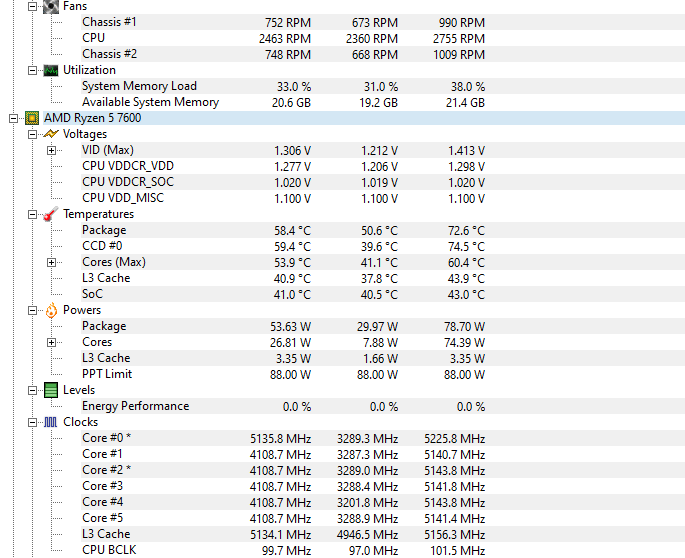This screenshot has width=685, height=558.
Task: Select the L3 Cache temperature row
Action: (383, 278)
